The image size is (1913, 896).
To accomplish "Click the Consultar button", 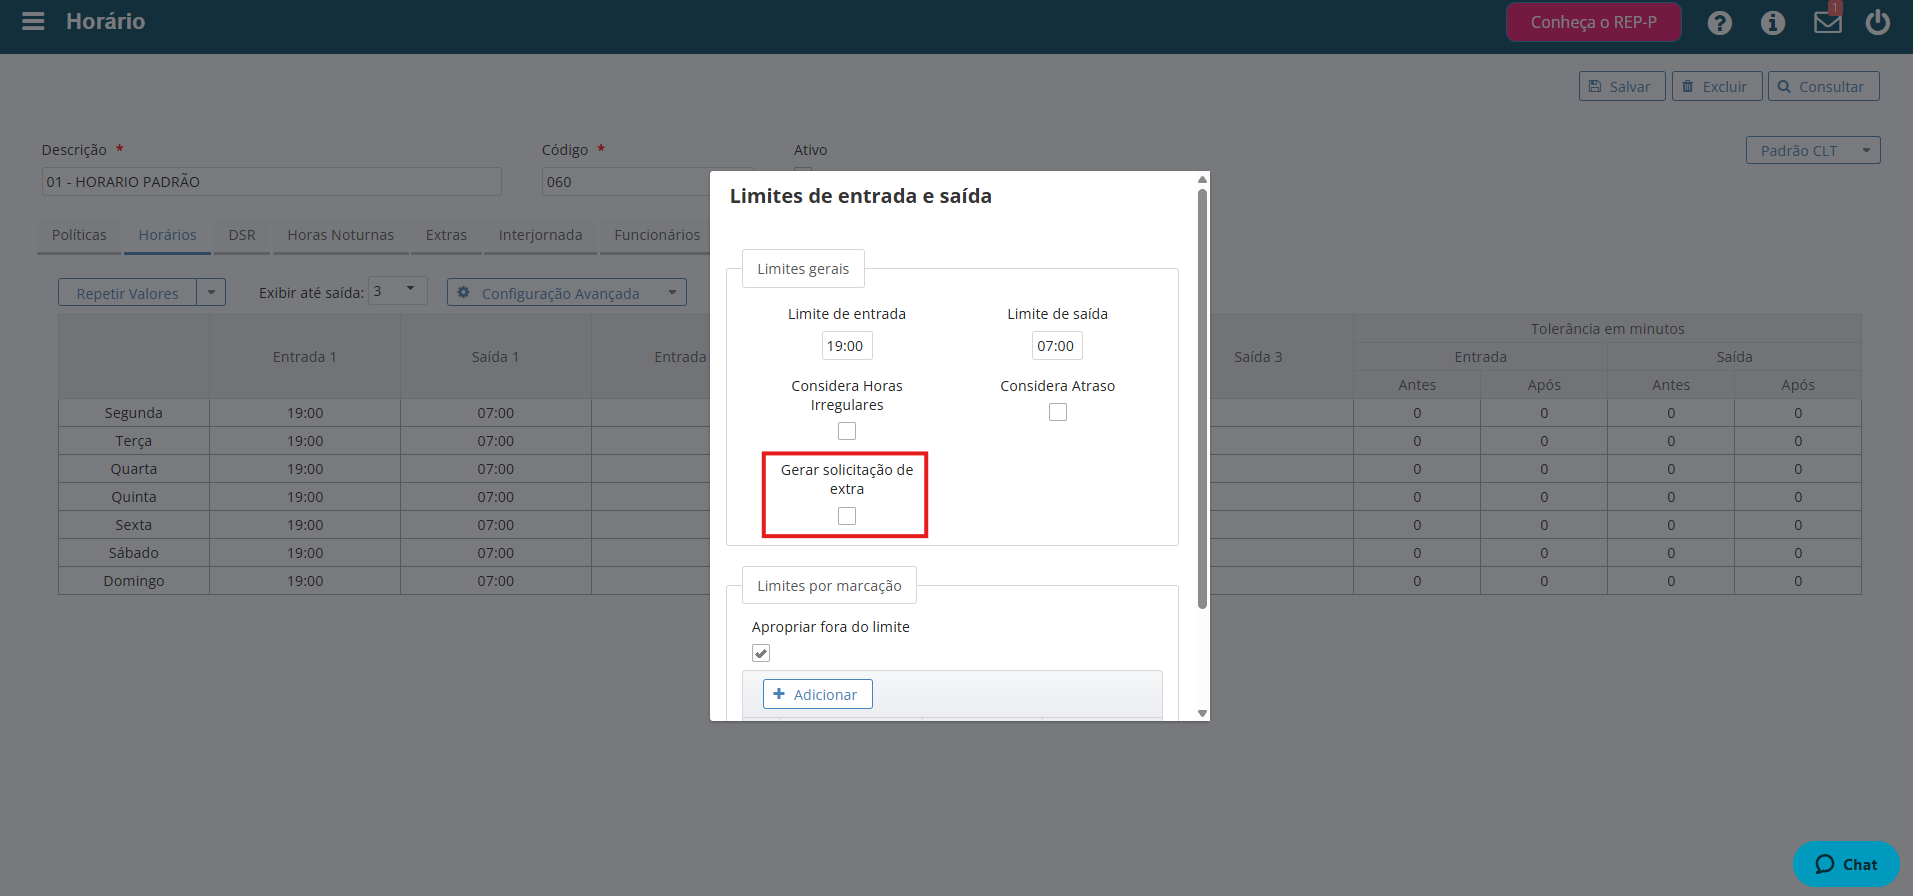I will (x=1823, y=86).
